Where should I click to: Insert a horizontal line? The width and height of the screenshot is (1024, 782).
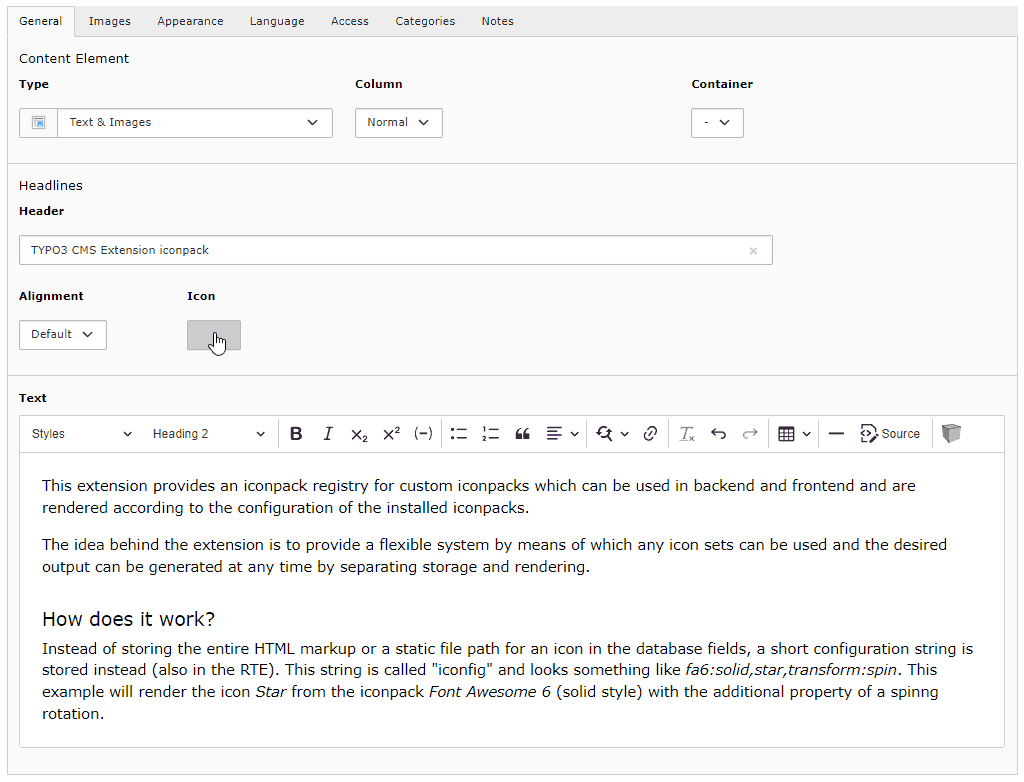point(837,434)
